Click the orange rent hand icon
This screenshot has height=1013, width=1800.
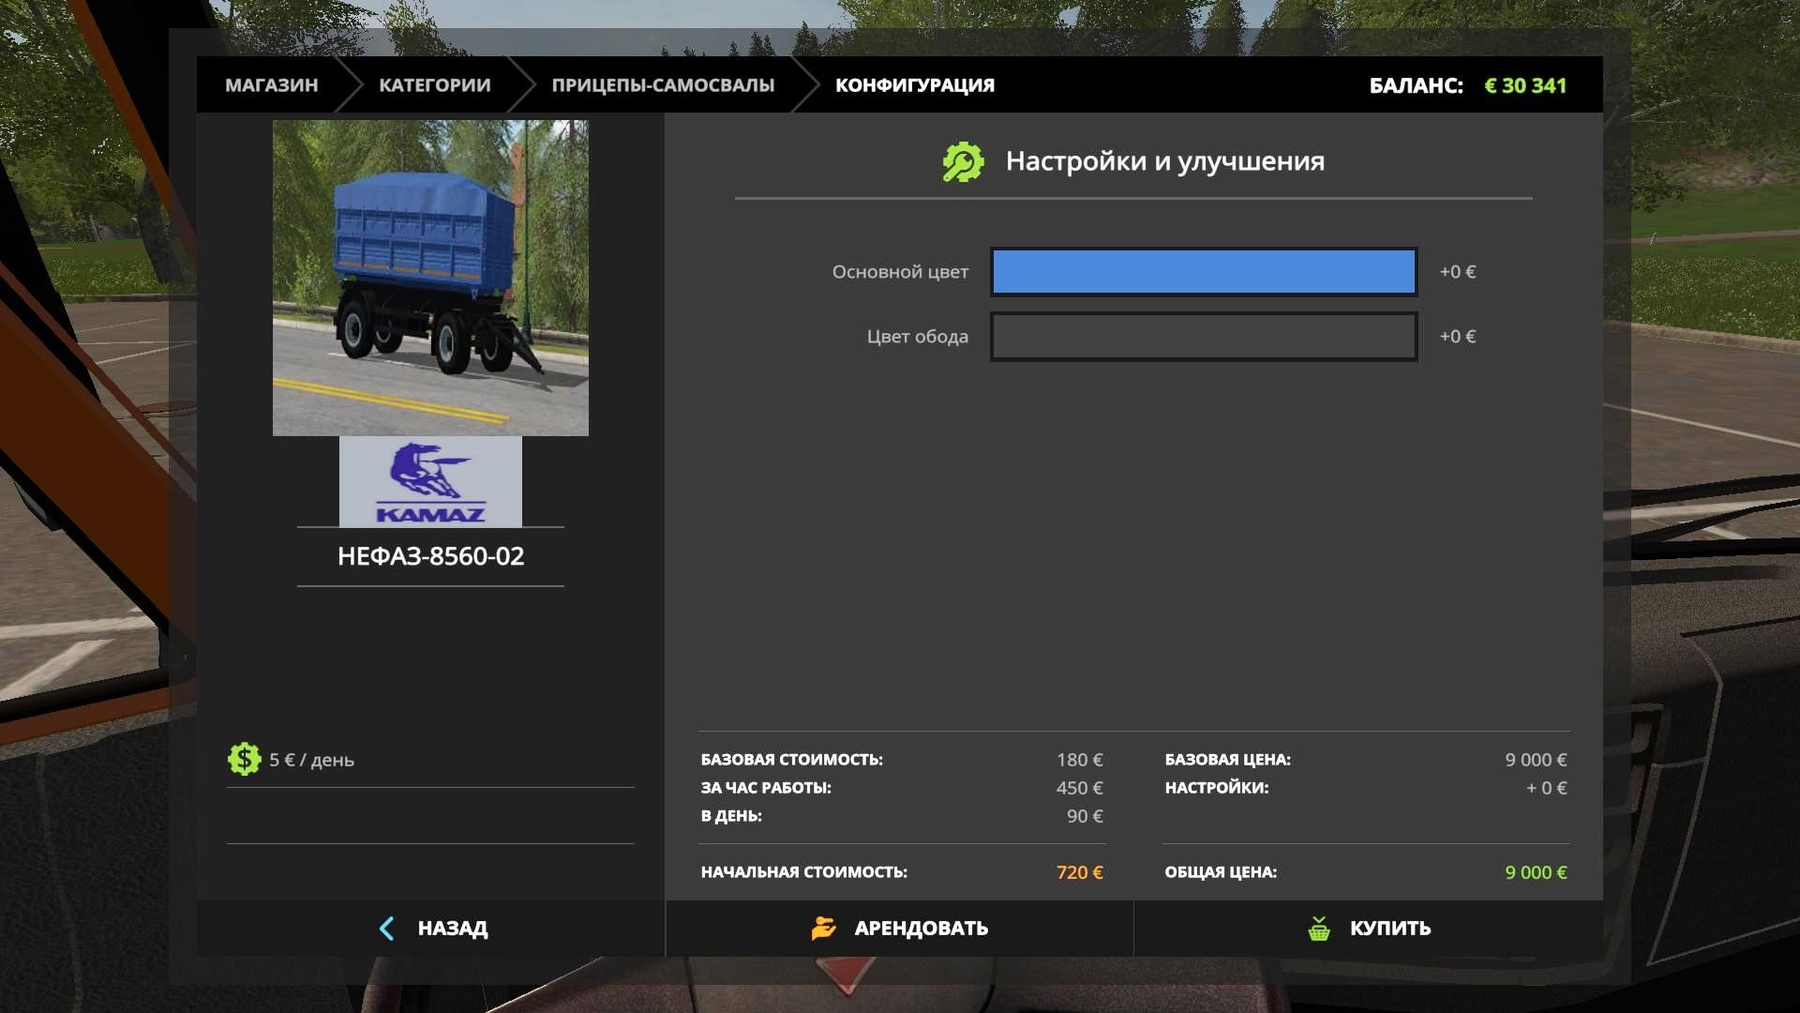823,928
